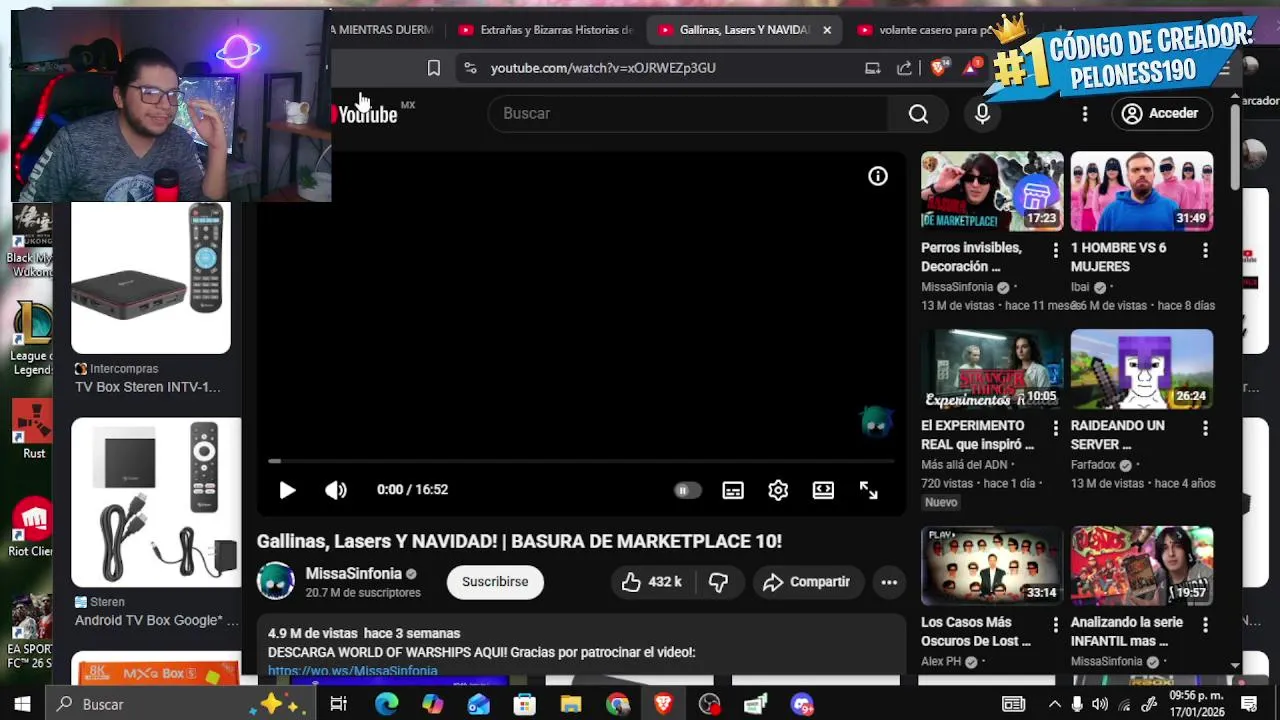Click the Farfadox channel name

pyautogui.click(x=1094, y=465)
